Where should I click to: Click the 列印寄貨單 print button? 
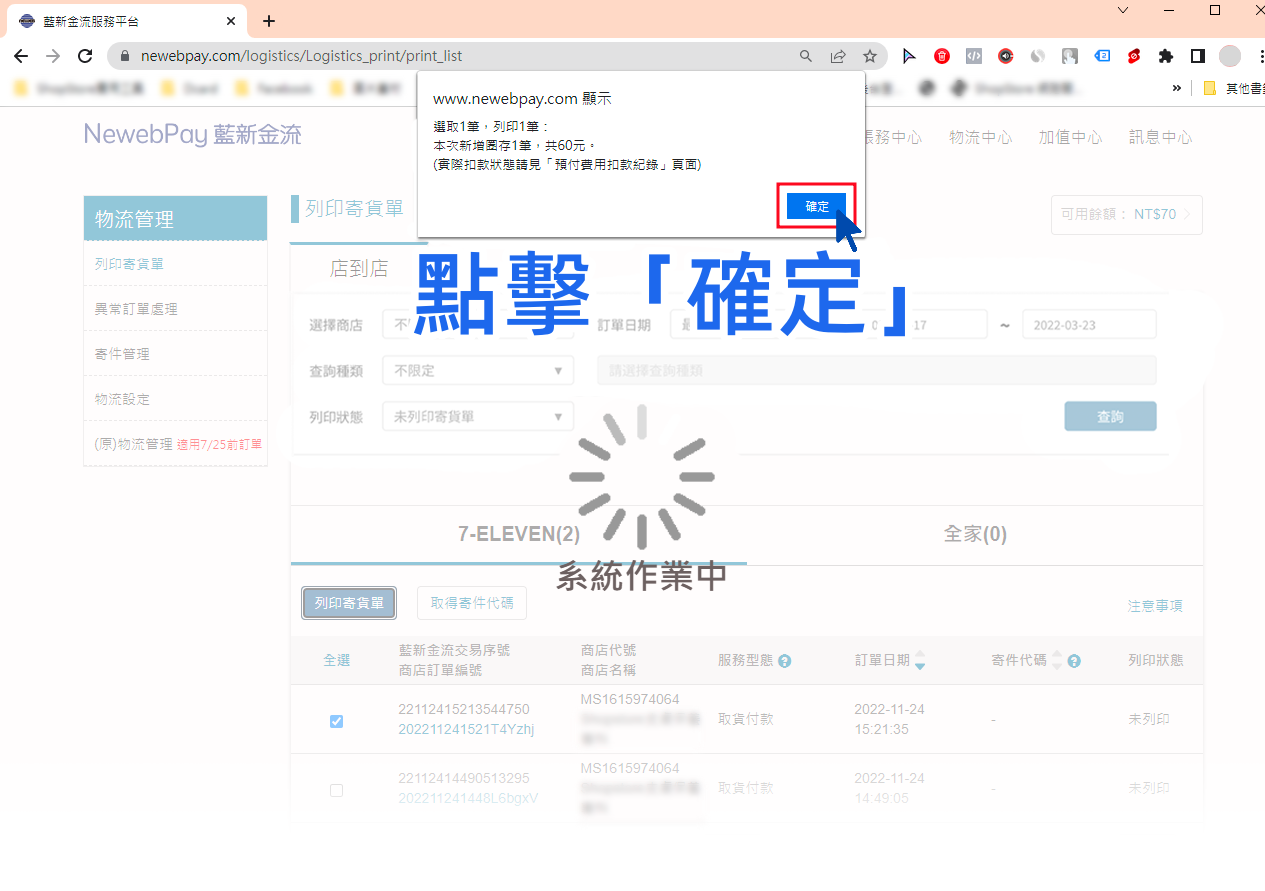(349, 603)
